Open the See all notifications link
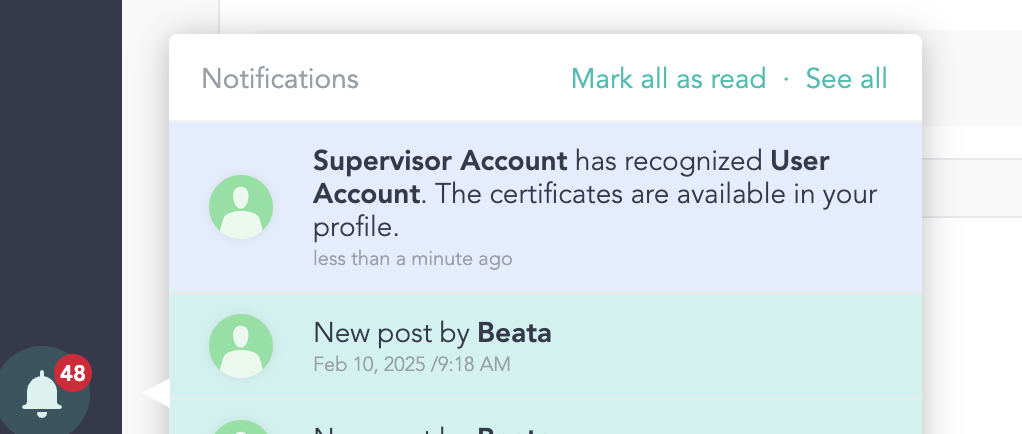 (x=846, y=78)
